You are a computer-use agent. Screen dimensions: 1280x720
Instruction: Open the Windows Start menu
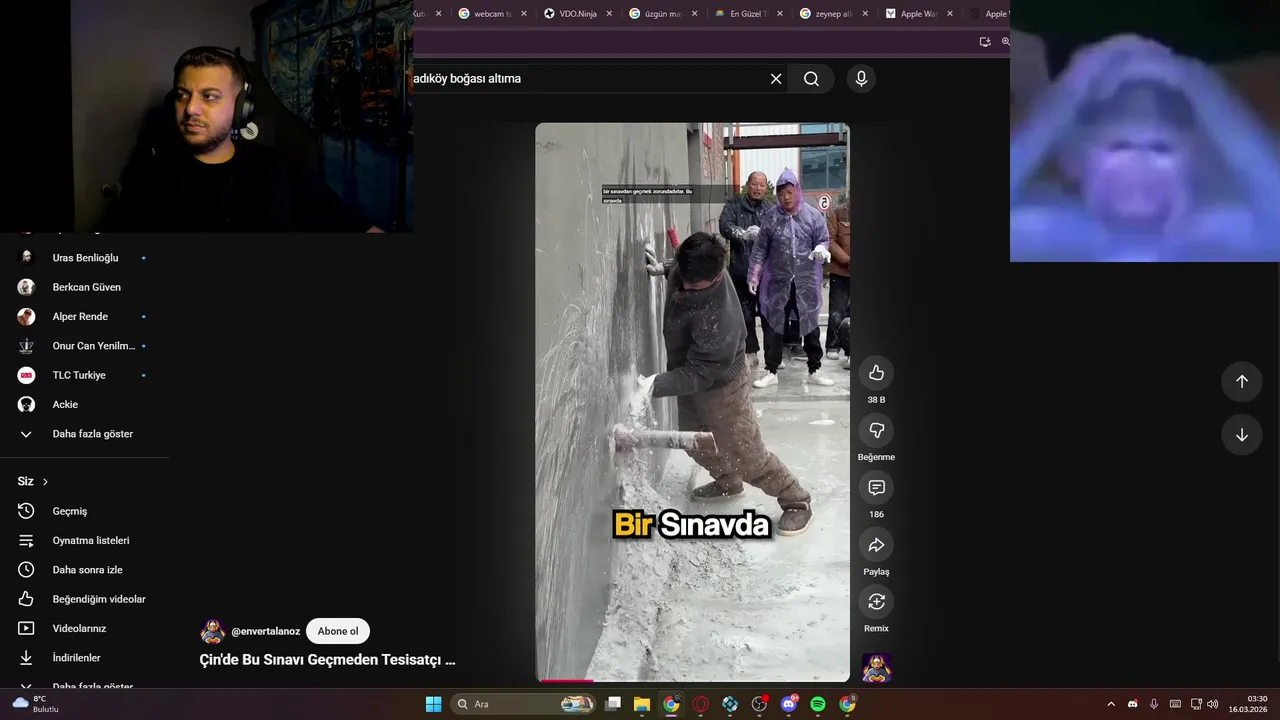click(x=433, y=704)
